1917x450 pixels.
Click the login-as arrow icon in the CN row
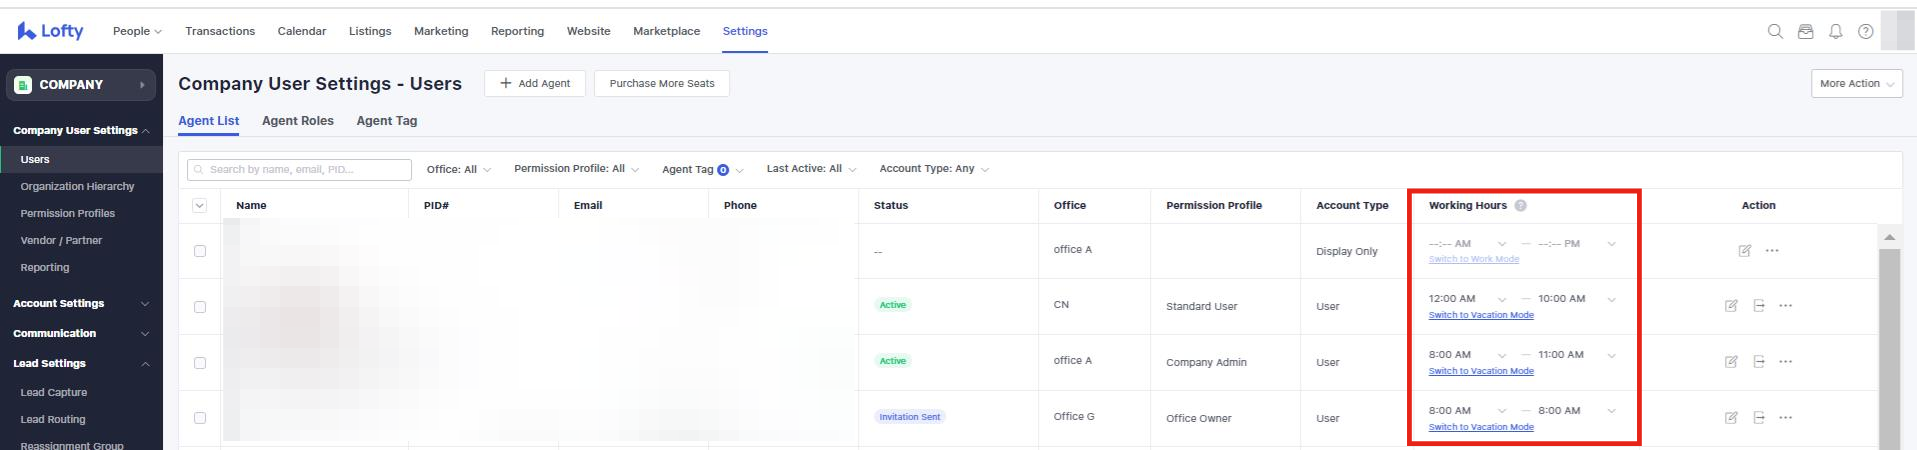pos(1758,306)
